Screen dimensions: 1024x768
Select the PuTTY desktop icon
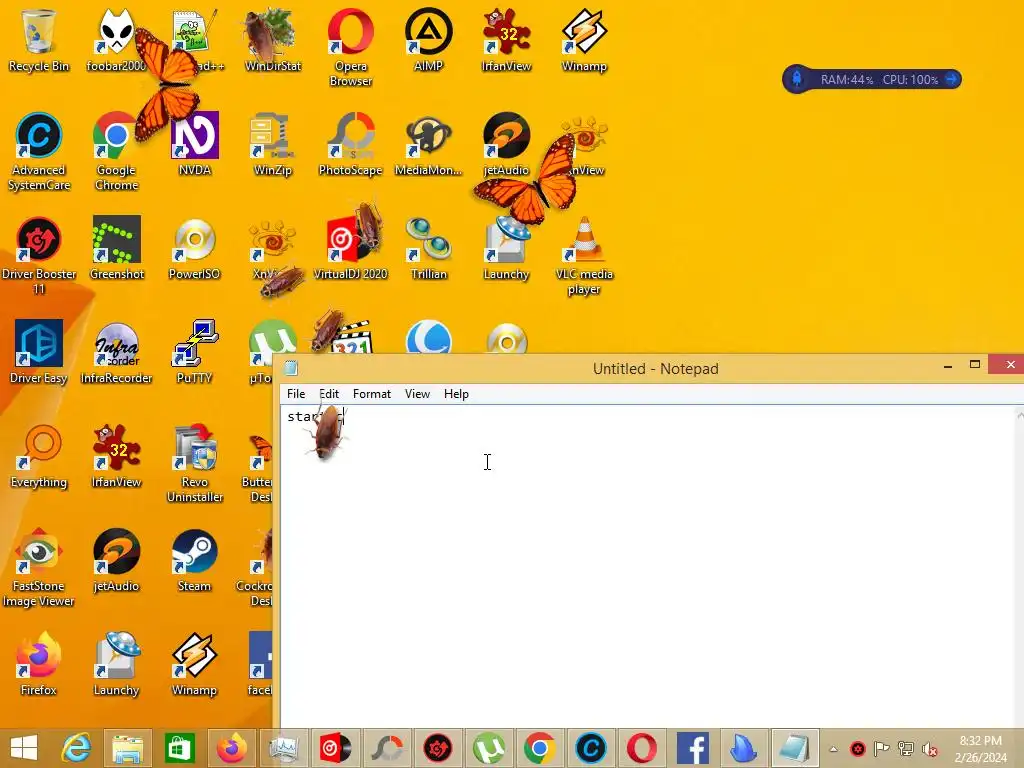pyautogui.click(x=195, y=352)
